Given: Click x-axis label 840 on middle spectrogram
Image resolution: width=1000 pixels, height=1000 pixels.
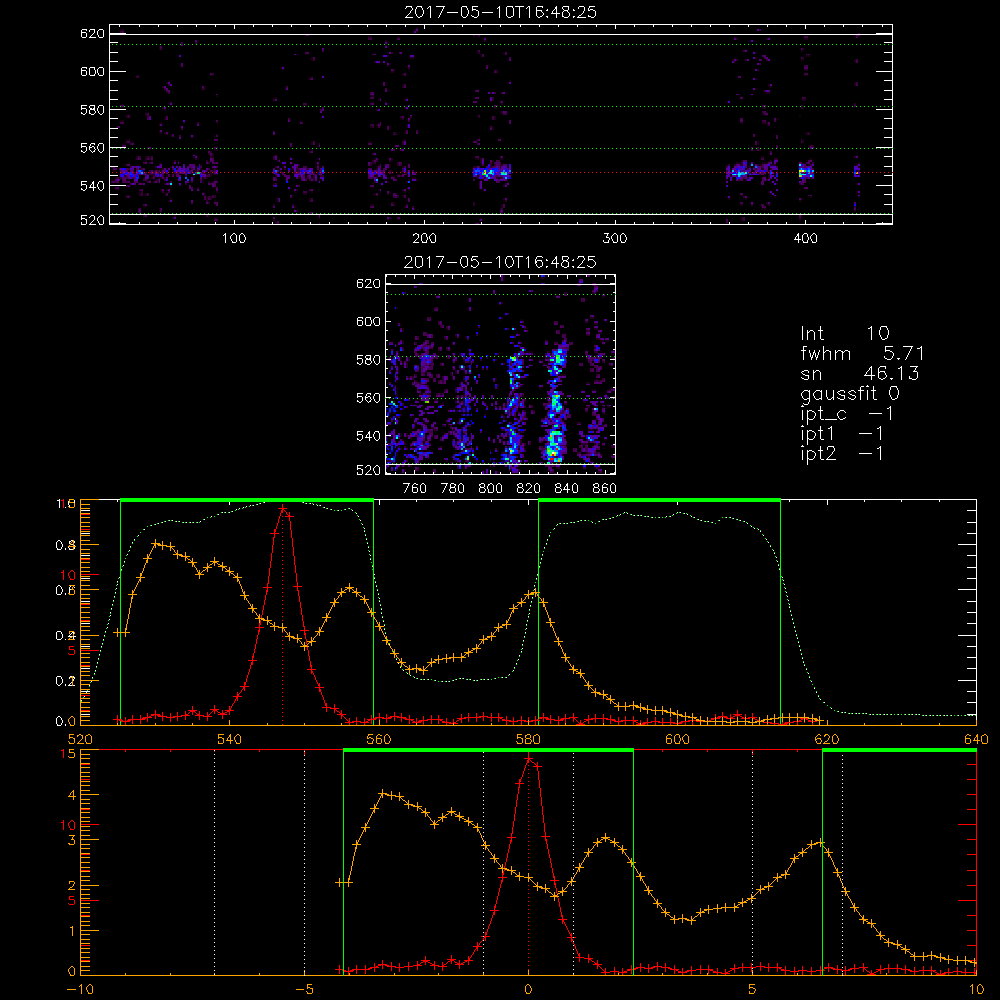Looking at the screenshot, I should [x=566, y=489].
